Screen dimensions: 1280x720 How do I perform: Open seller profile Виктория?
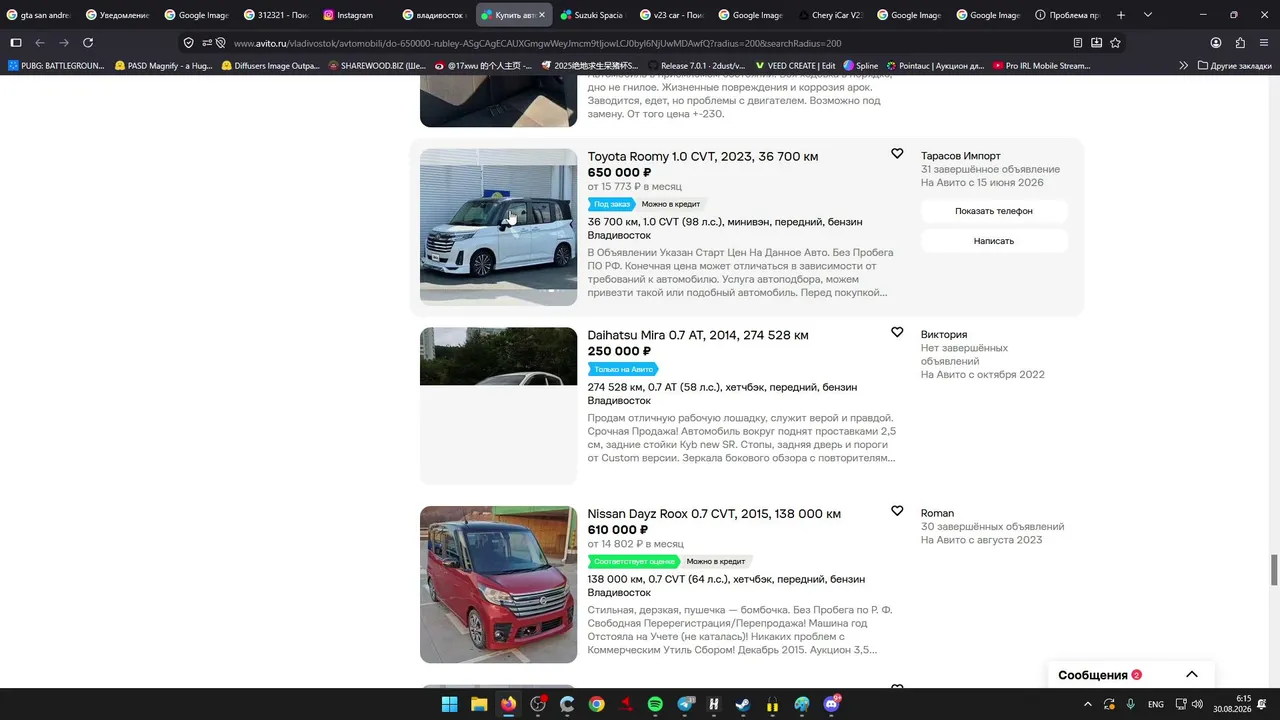(944, 334)
